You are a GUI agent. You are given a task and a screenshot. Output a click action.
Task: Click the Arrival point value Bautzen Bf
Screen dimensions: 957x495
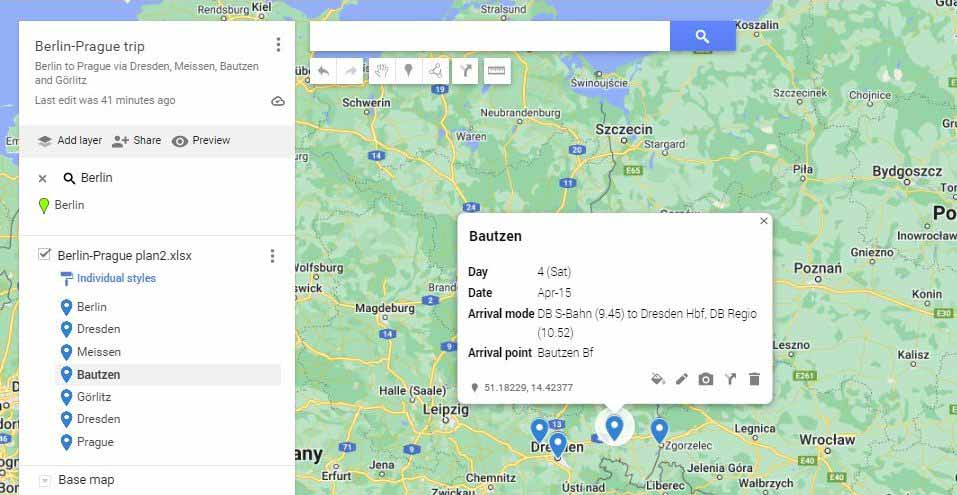click(x=565, y=353)
